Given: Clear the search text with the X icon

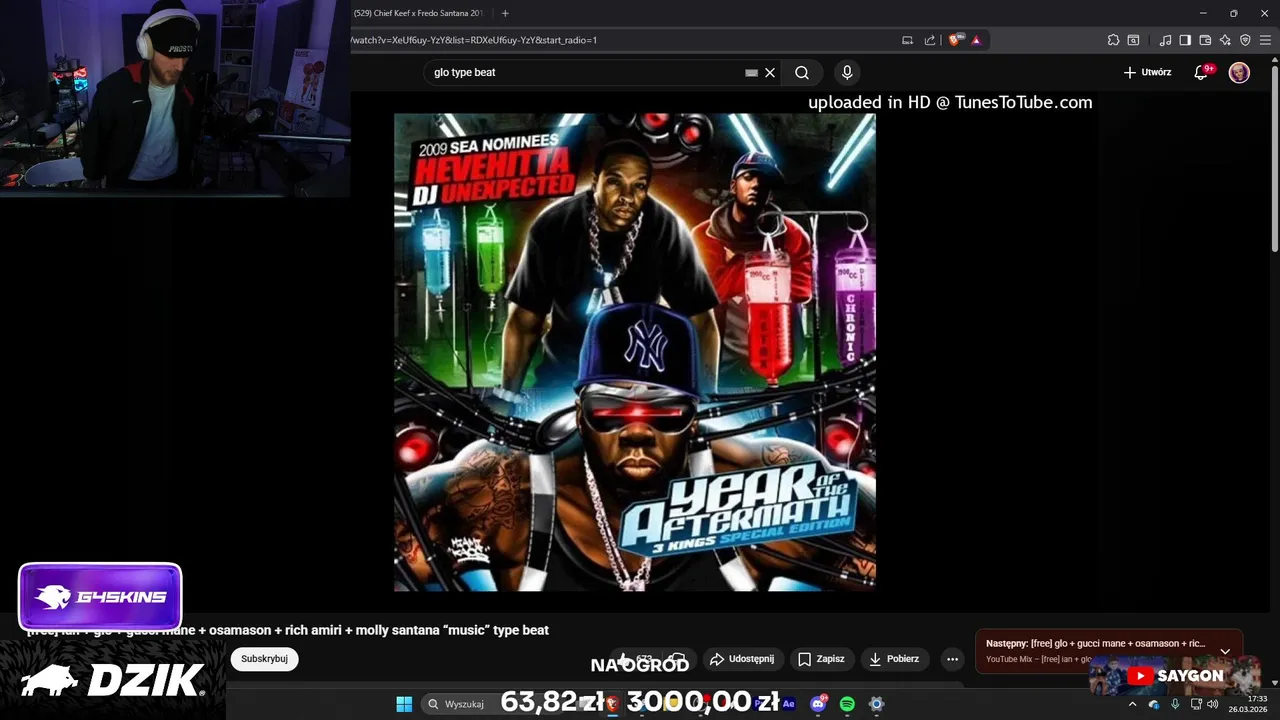Looking at the screenshot, I should (770, 72).
